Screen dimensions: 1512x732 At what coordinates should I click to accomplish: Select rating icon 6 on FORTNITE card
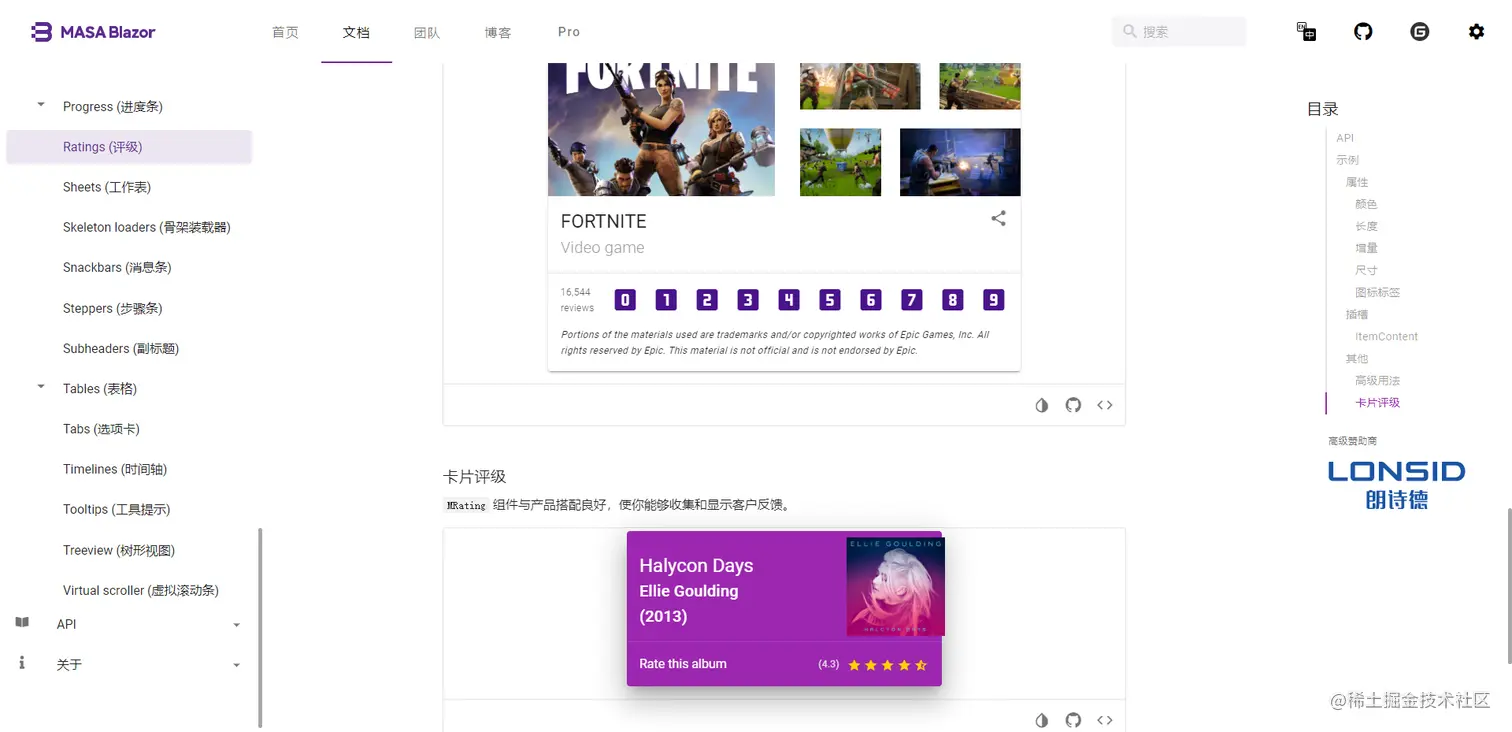pyautogui.click(x=871, y=300)
